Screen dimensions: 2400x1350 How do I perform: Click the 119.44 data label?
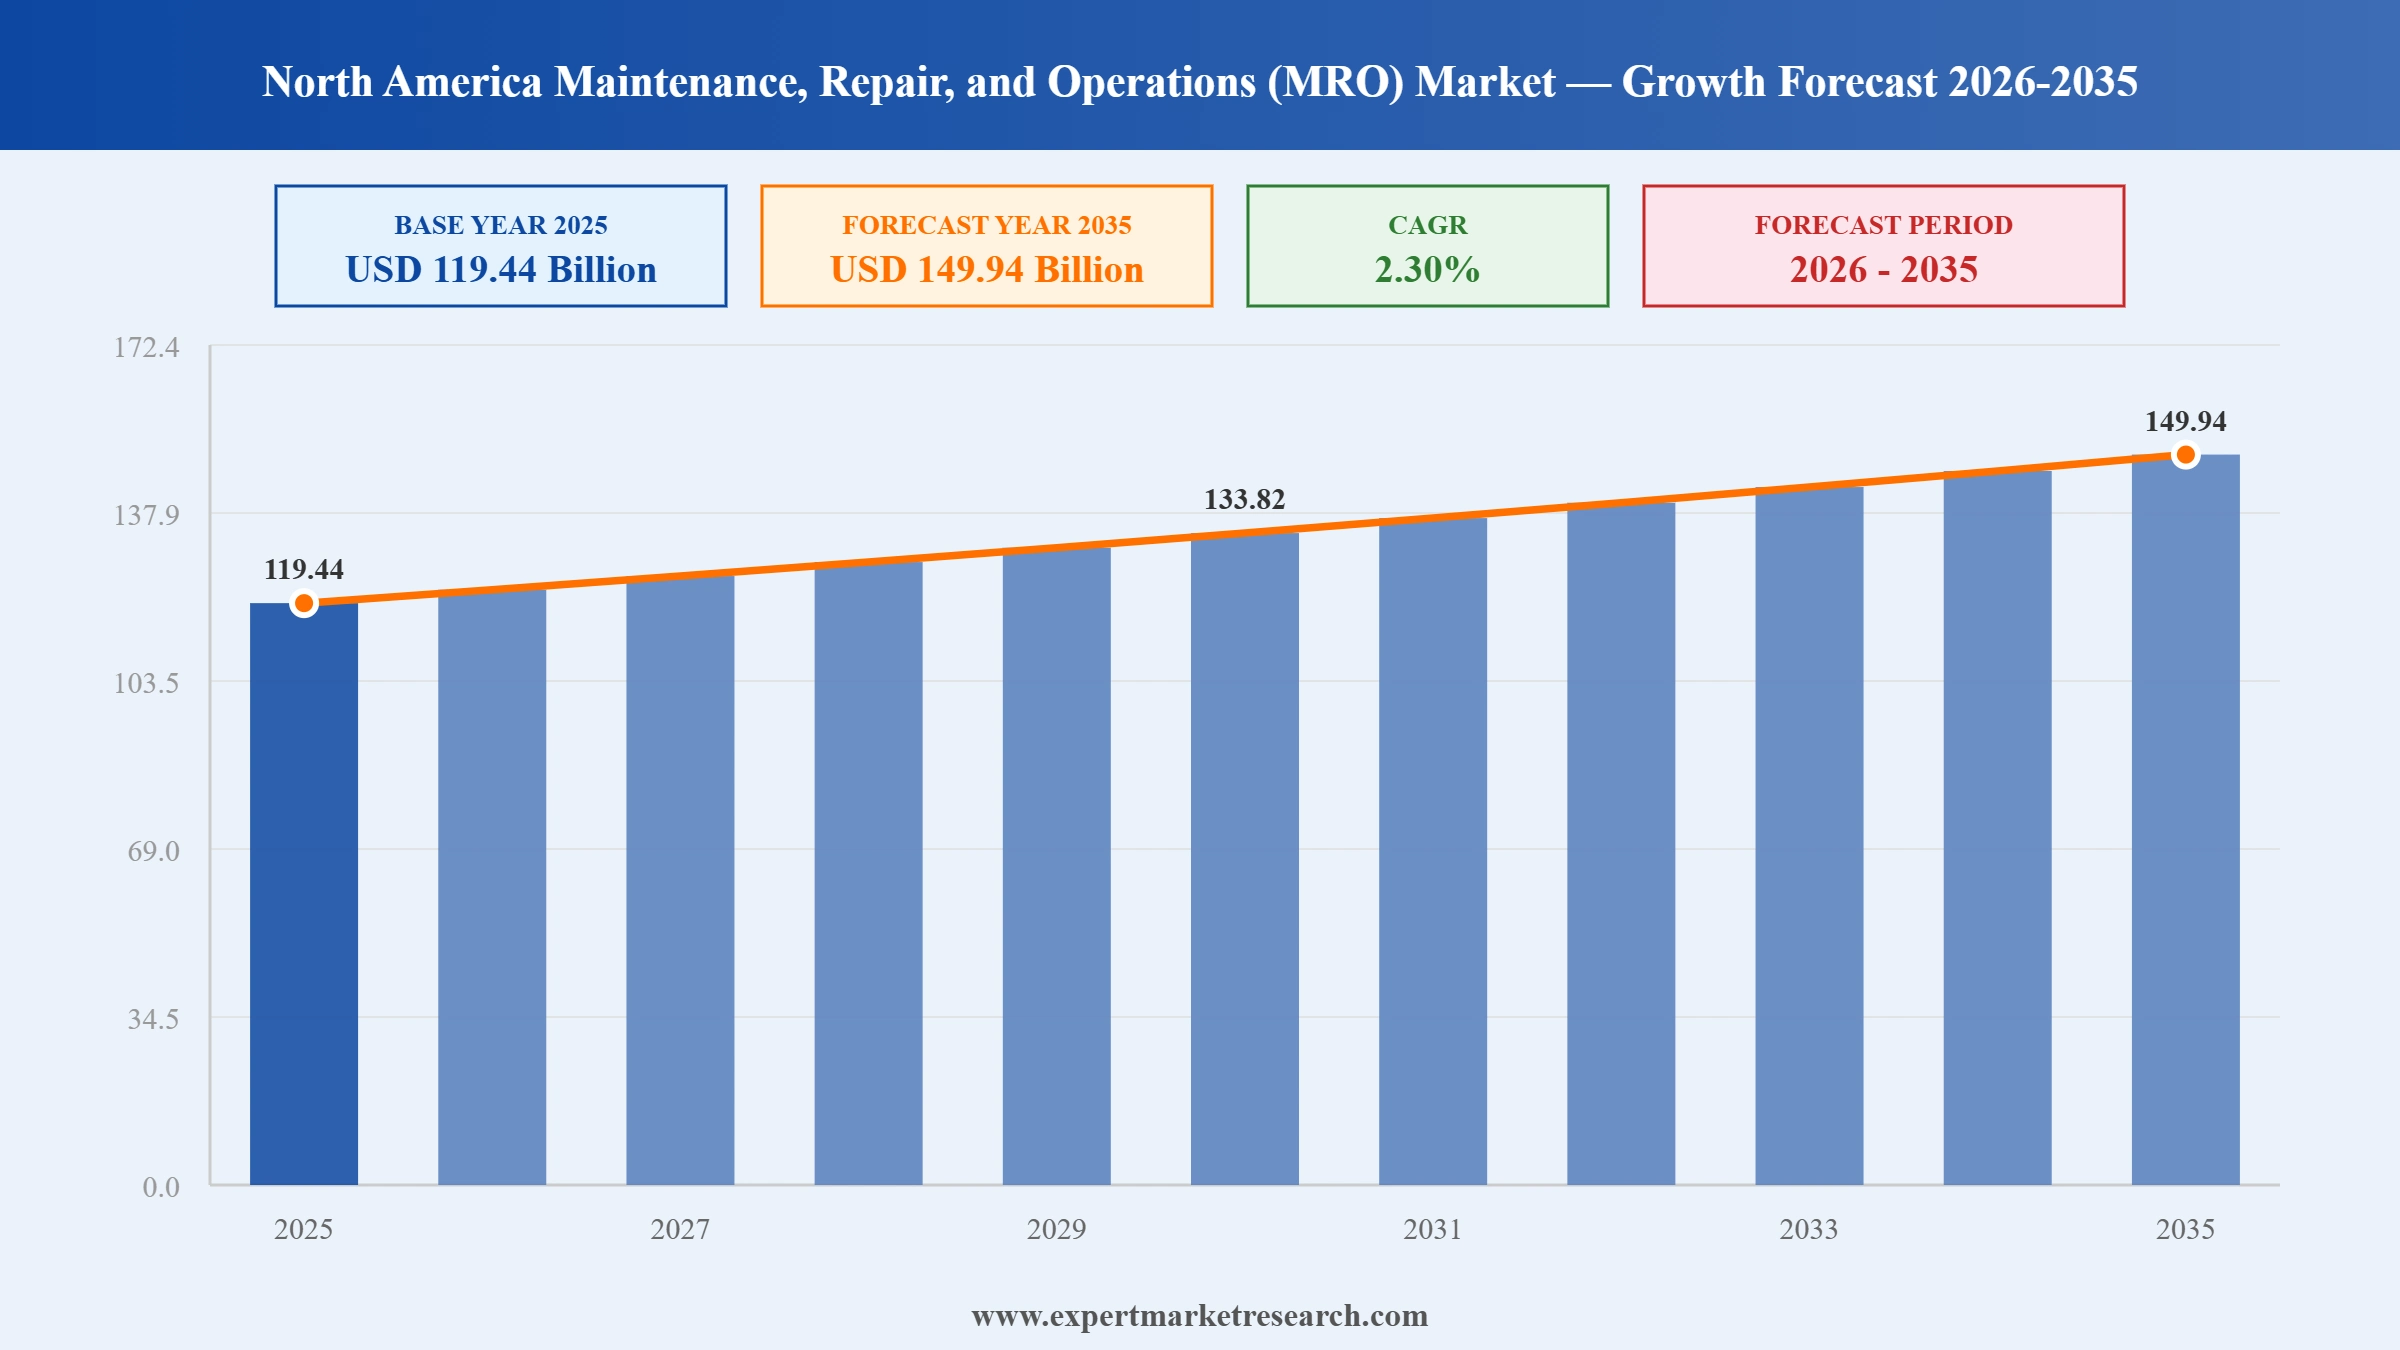click(304, 569)
